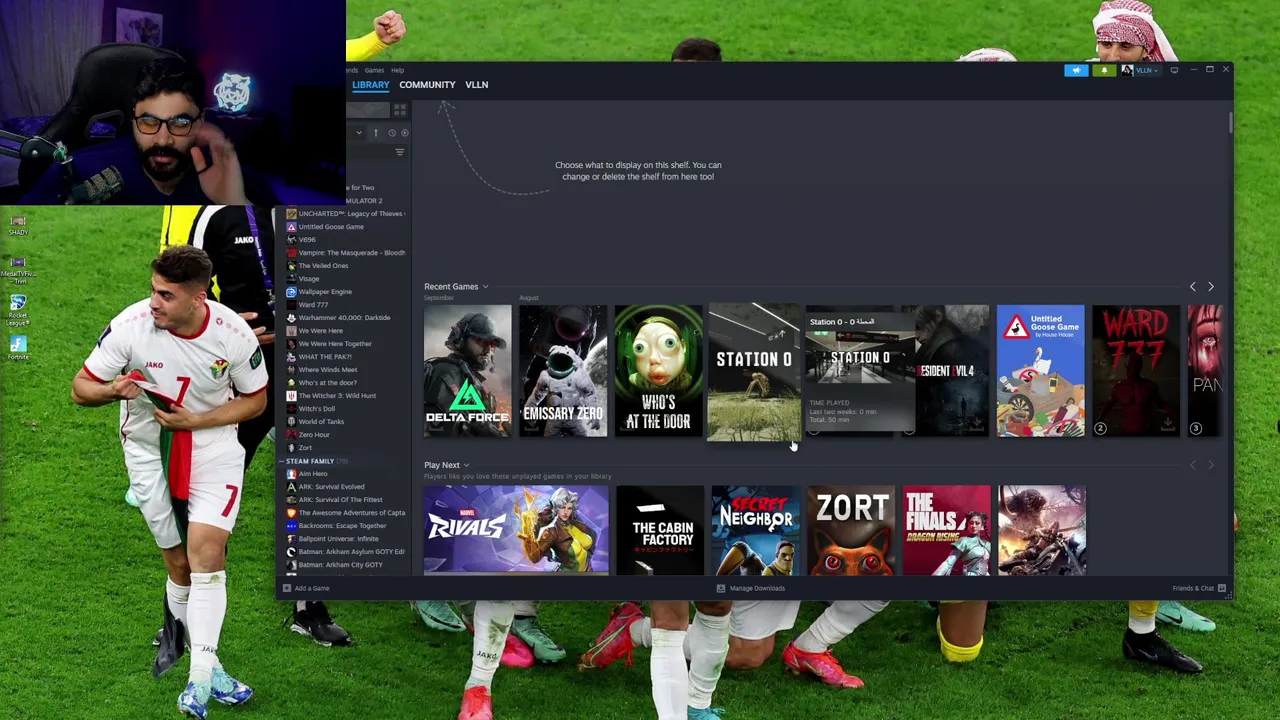This screenshot has height=720, width=1280.
Task: Open the Help menu
Action: point(397,70)
